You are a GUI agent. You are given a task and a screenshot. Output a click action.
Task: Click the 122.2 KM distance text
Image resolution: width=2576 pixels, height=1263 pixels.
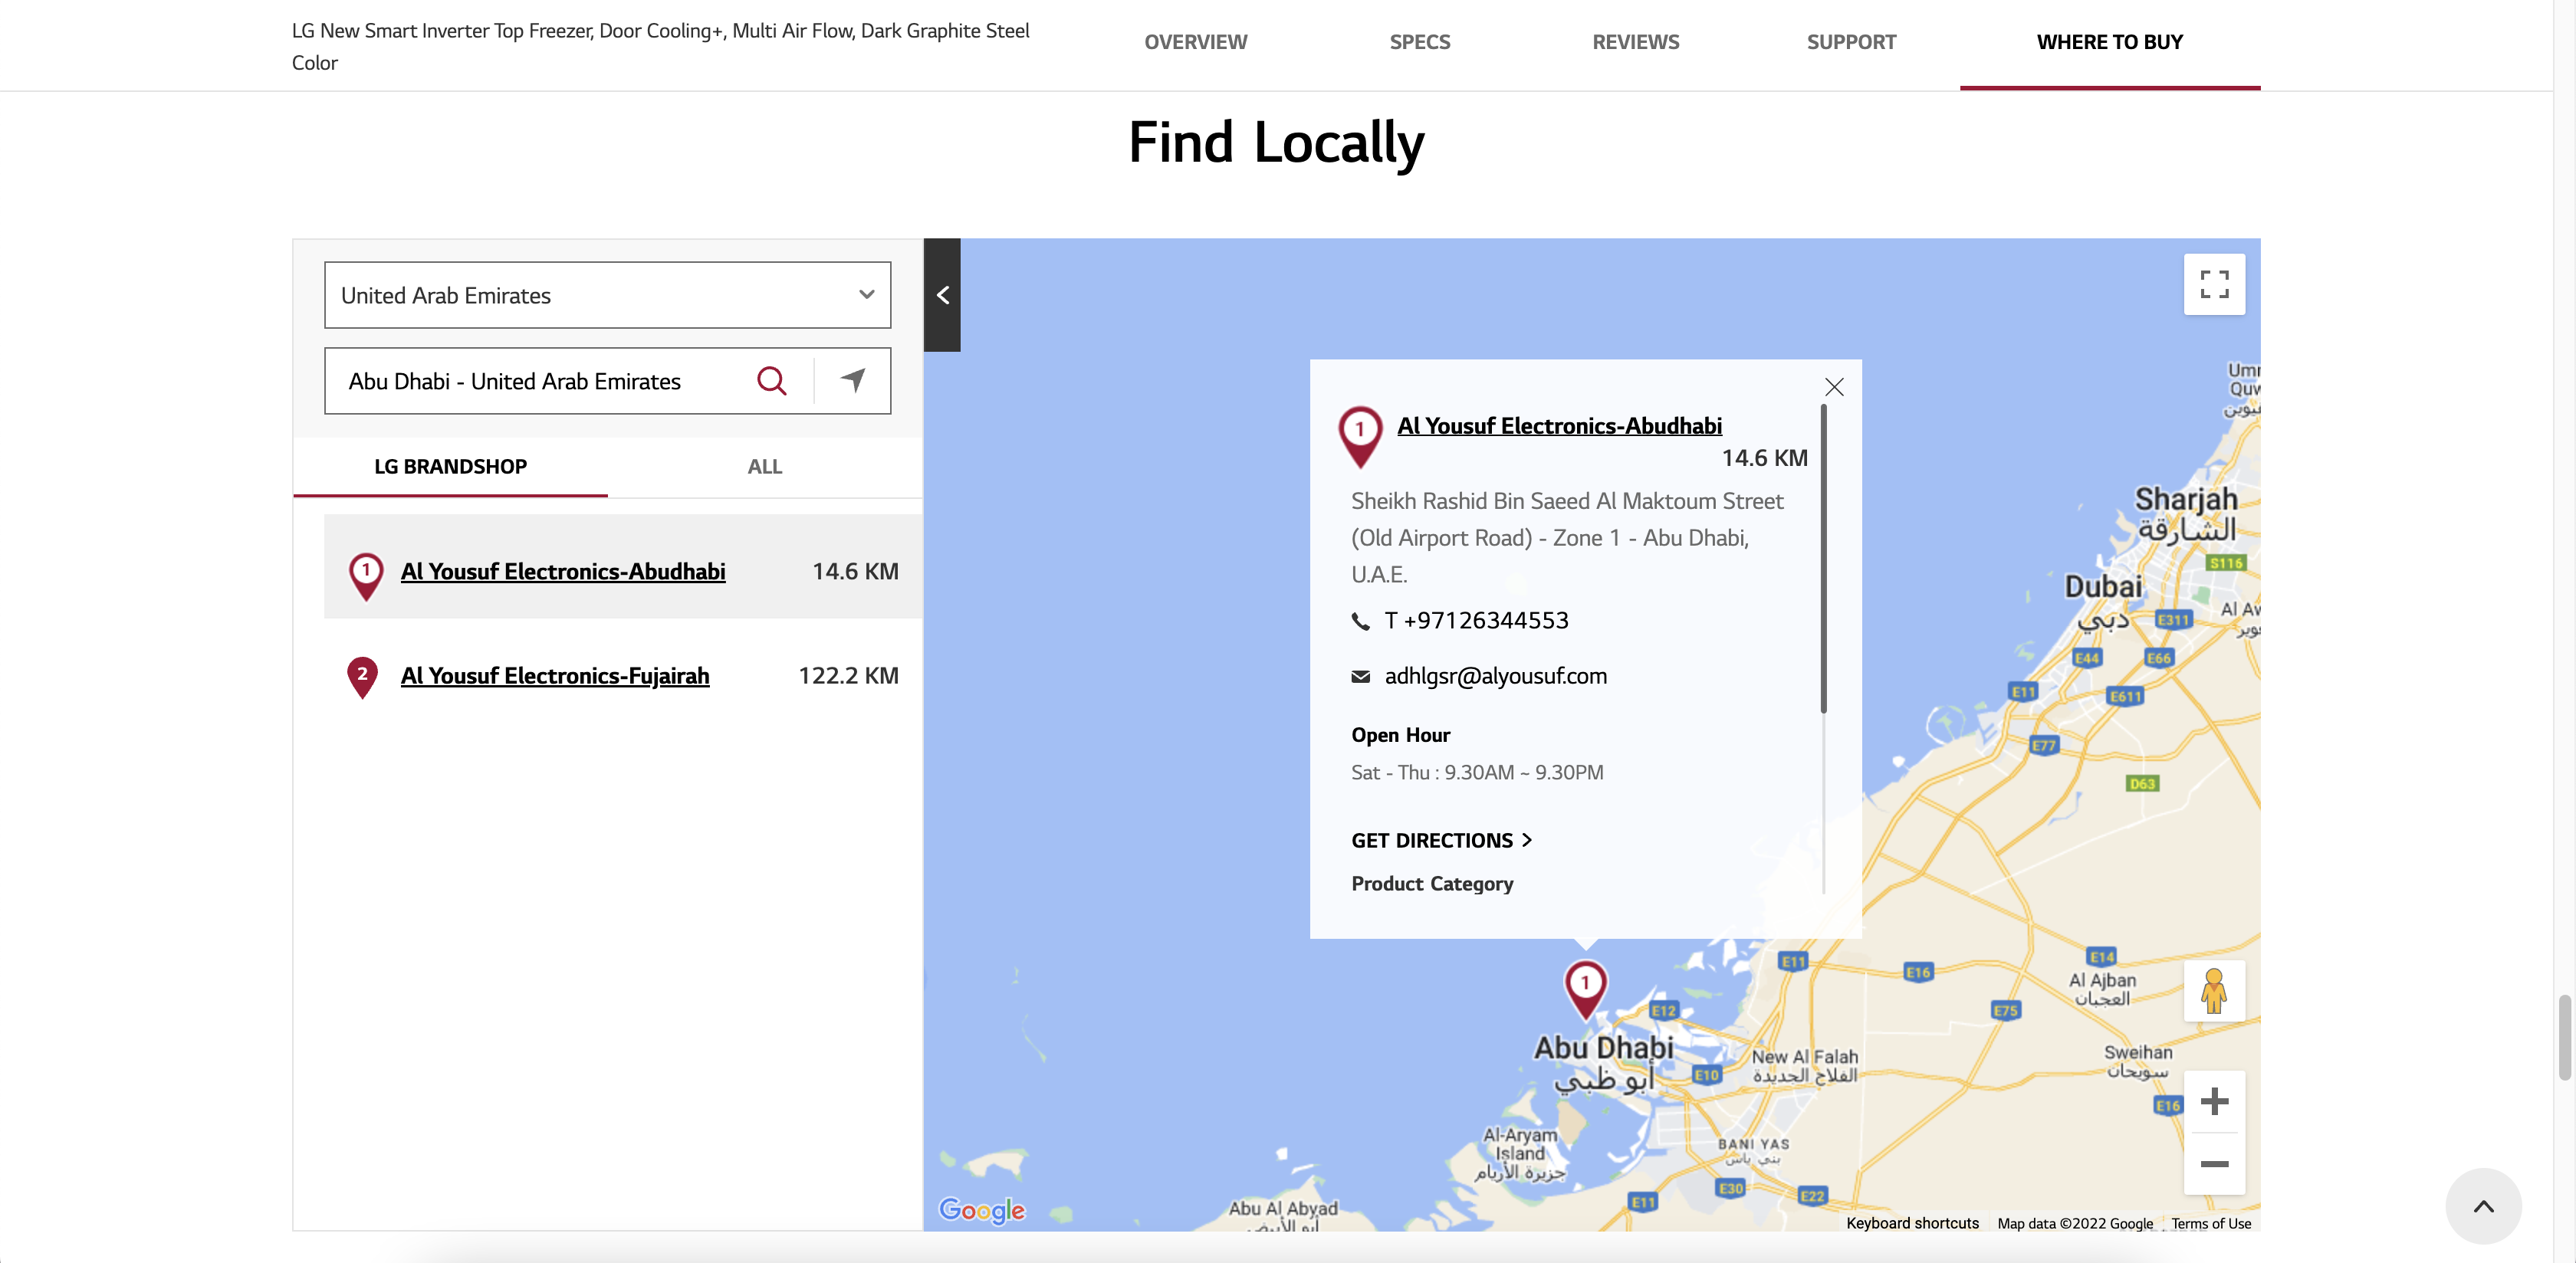(x=848, y=676)
